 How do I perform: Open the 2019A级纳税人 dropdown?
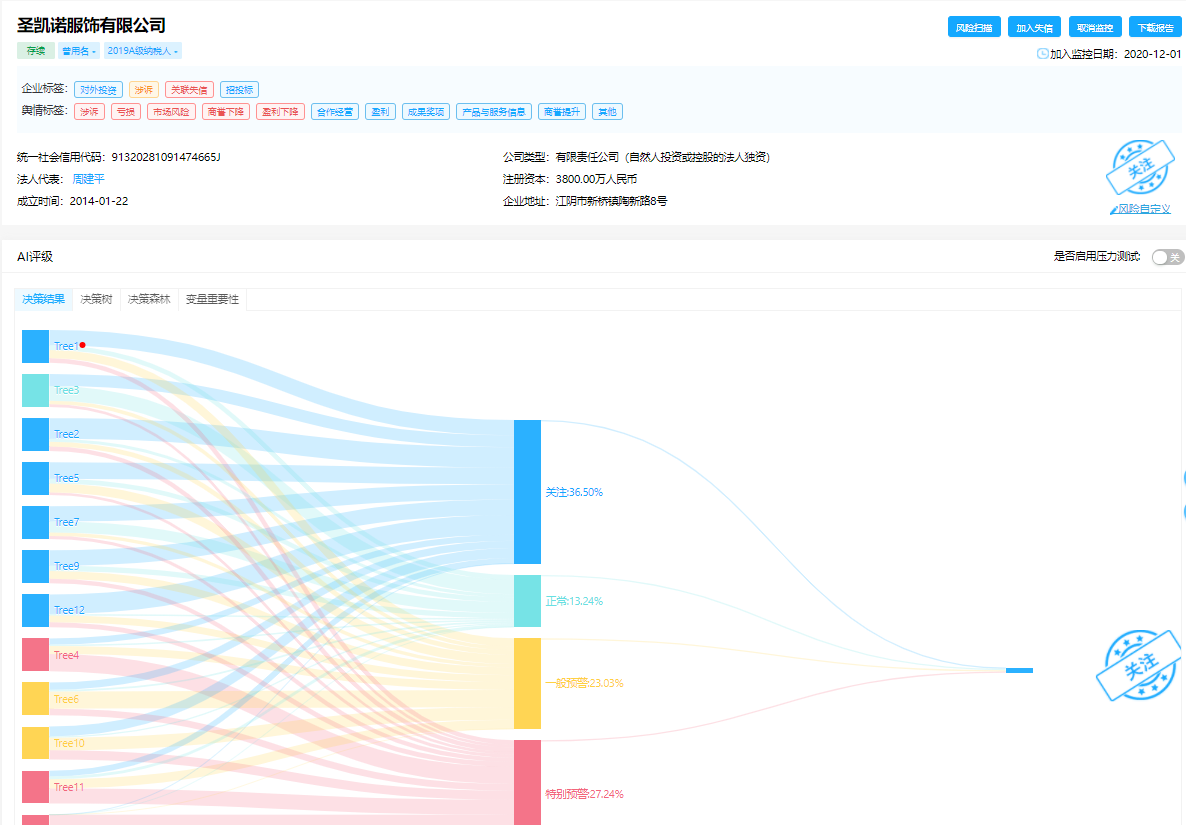143,51
